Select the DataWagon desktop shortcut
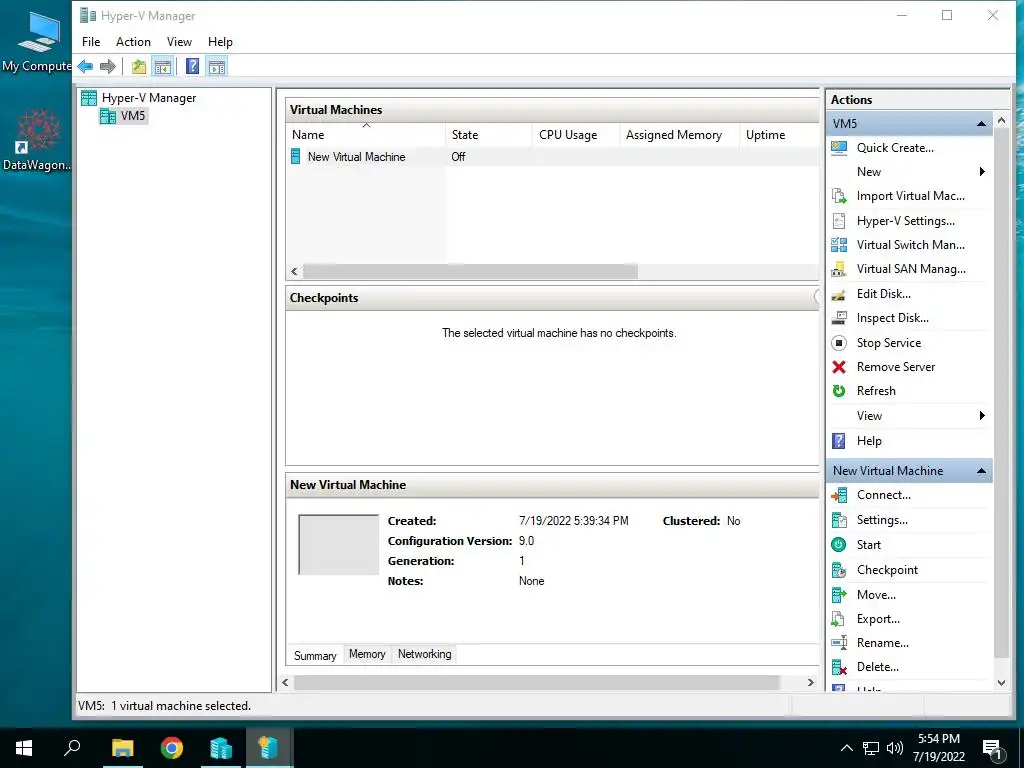The image size is (1024, 768). coord(37,140)
